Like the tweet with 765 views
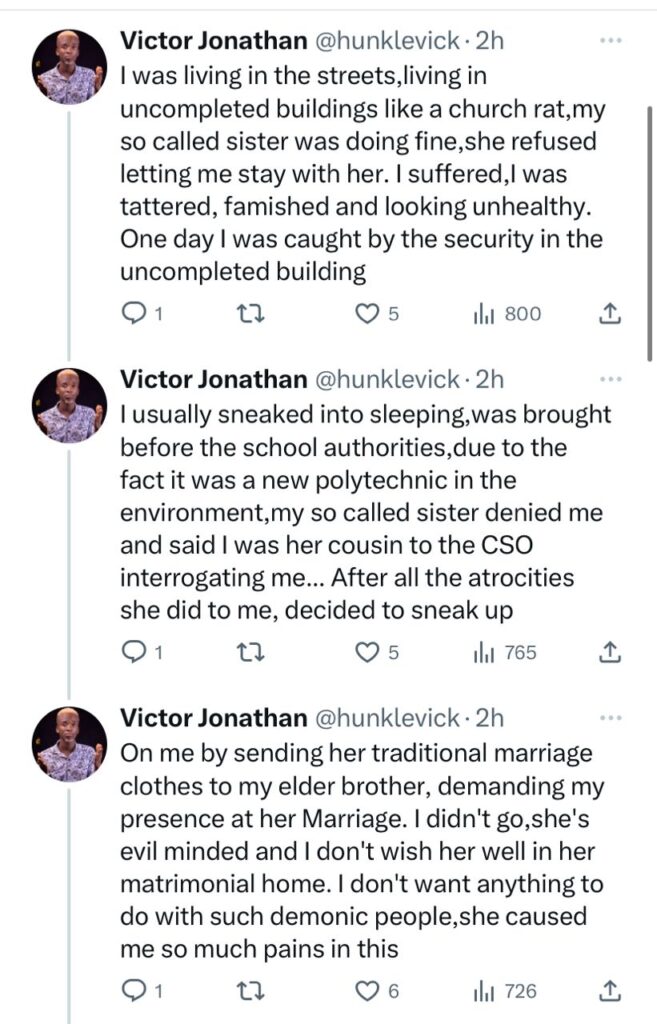This screenshot has width=657, height=1024. coord(369,652)
